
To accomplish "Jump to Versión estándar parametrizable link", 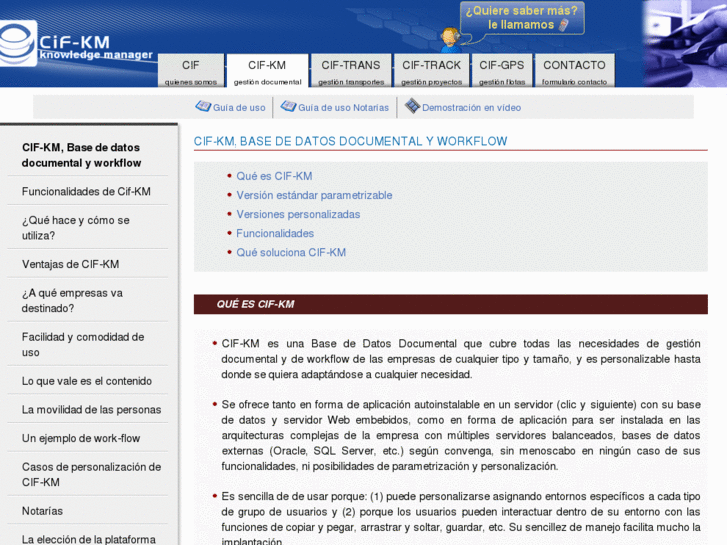I will [314, 195].
